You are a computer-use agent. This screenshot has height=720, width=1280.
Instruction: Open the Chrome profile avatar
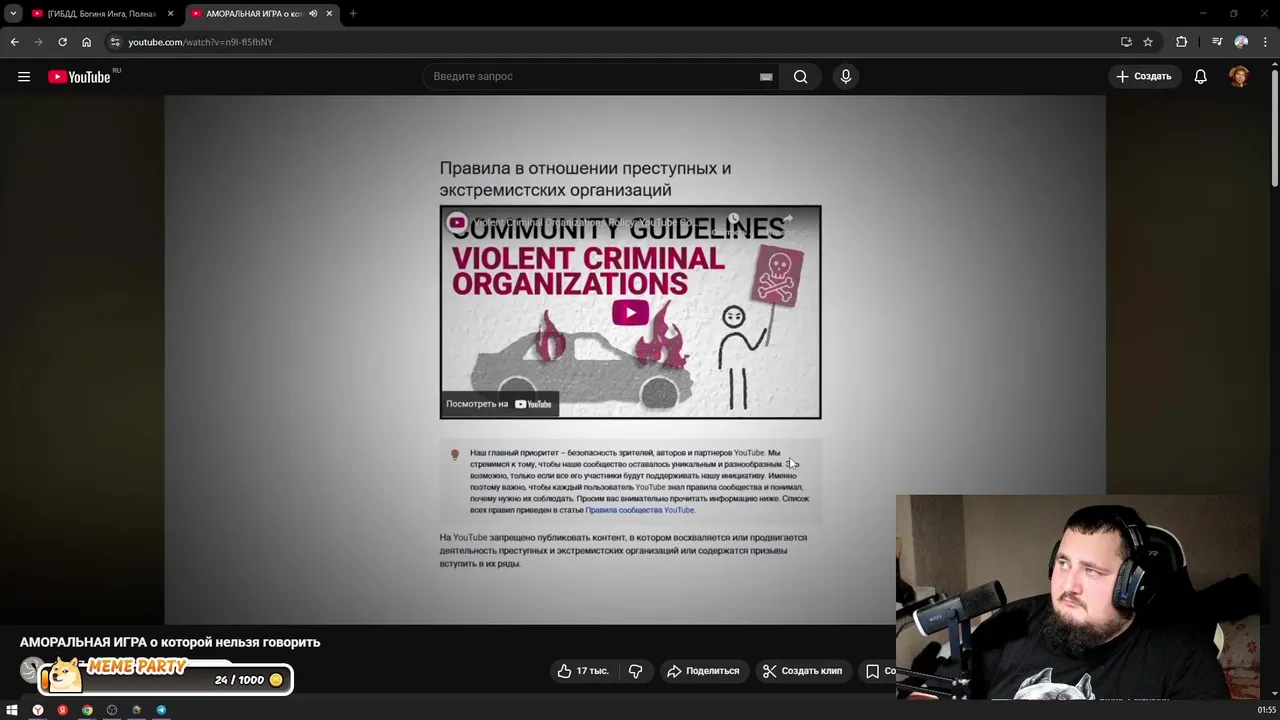1241,42
